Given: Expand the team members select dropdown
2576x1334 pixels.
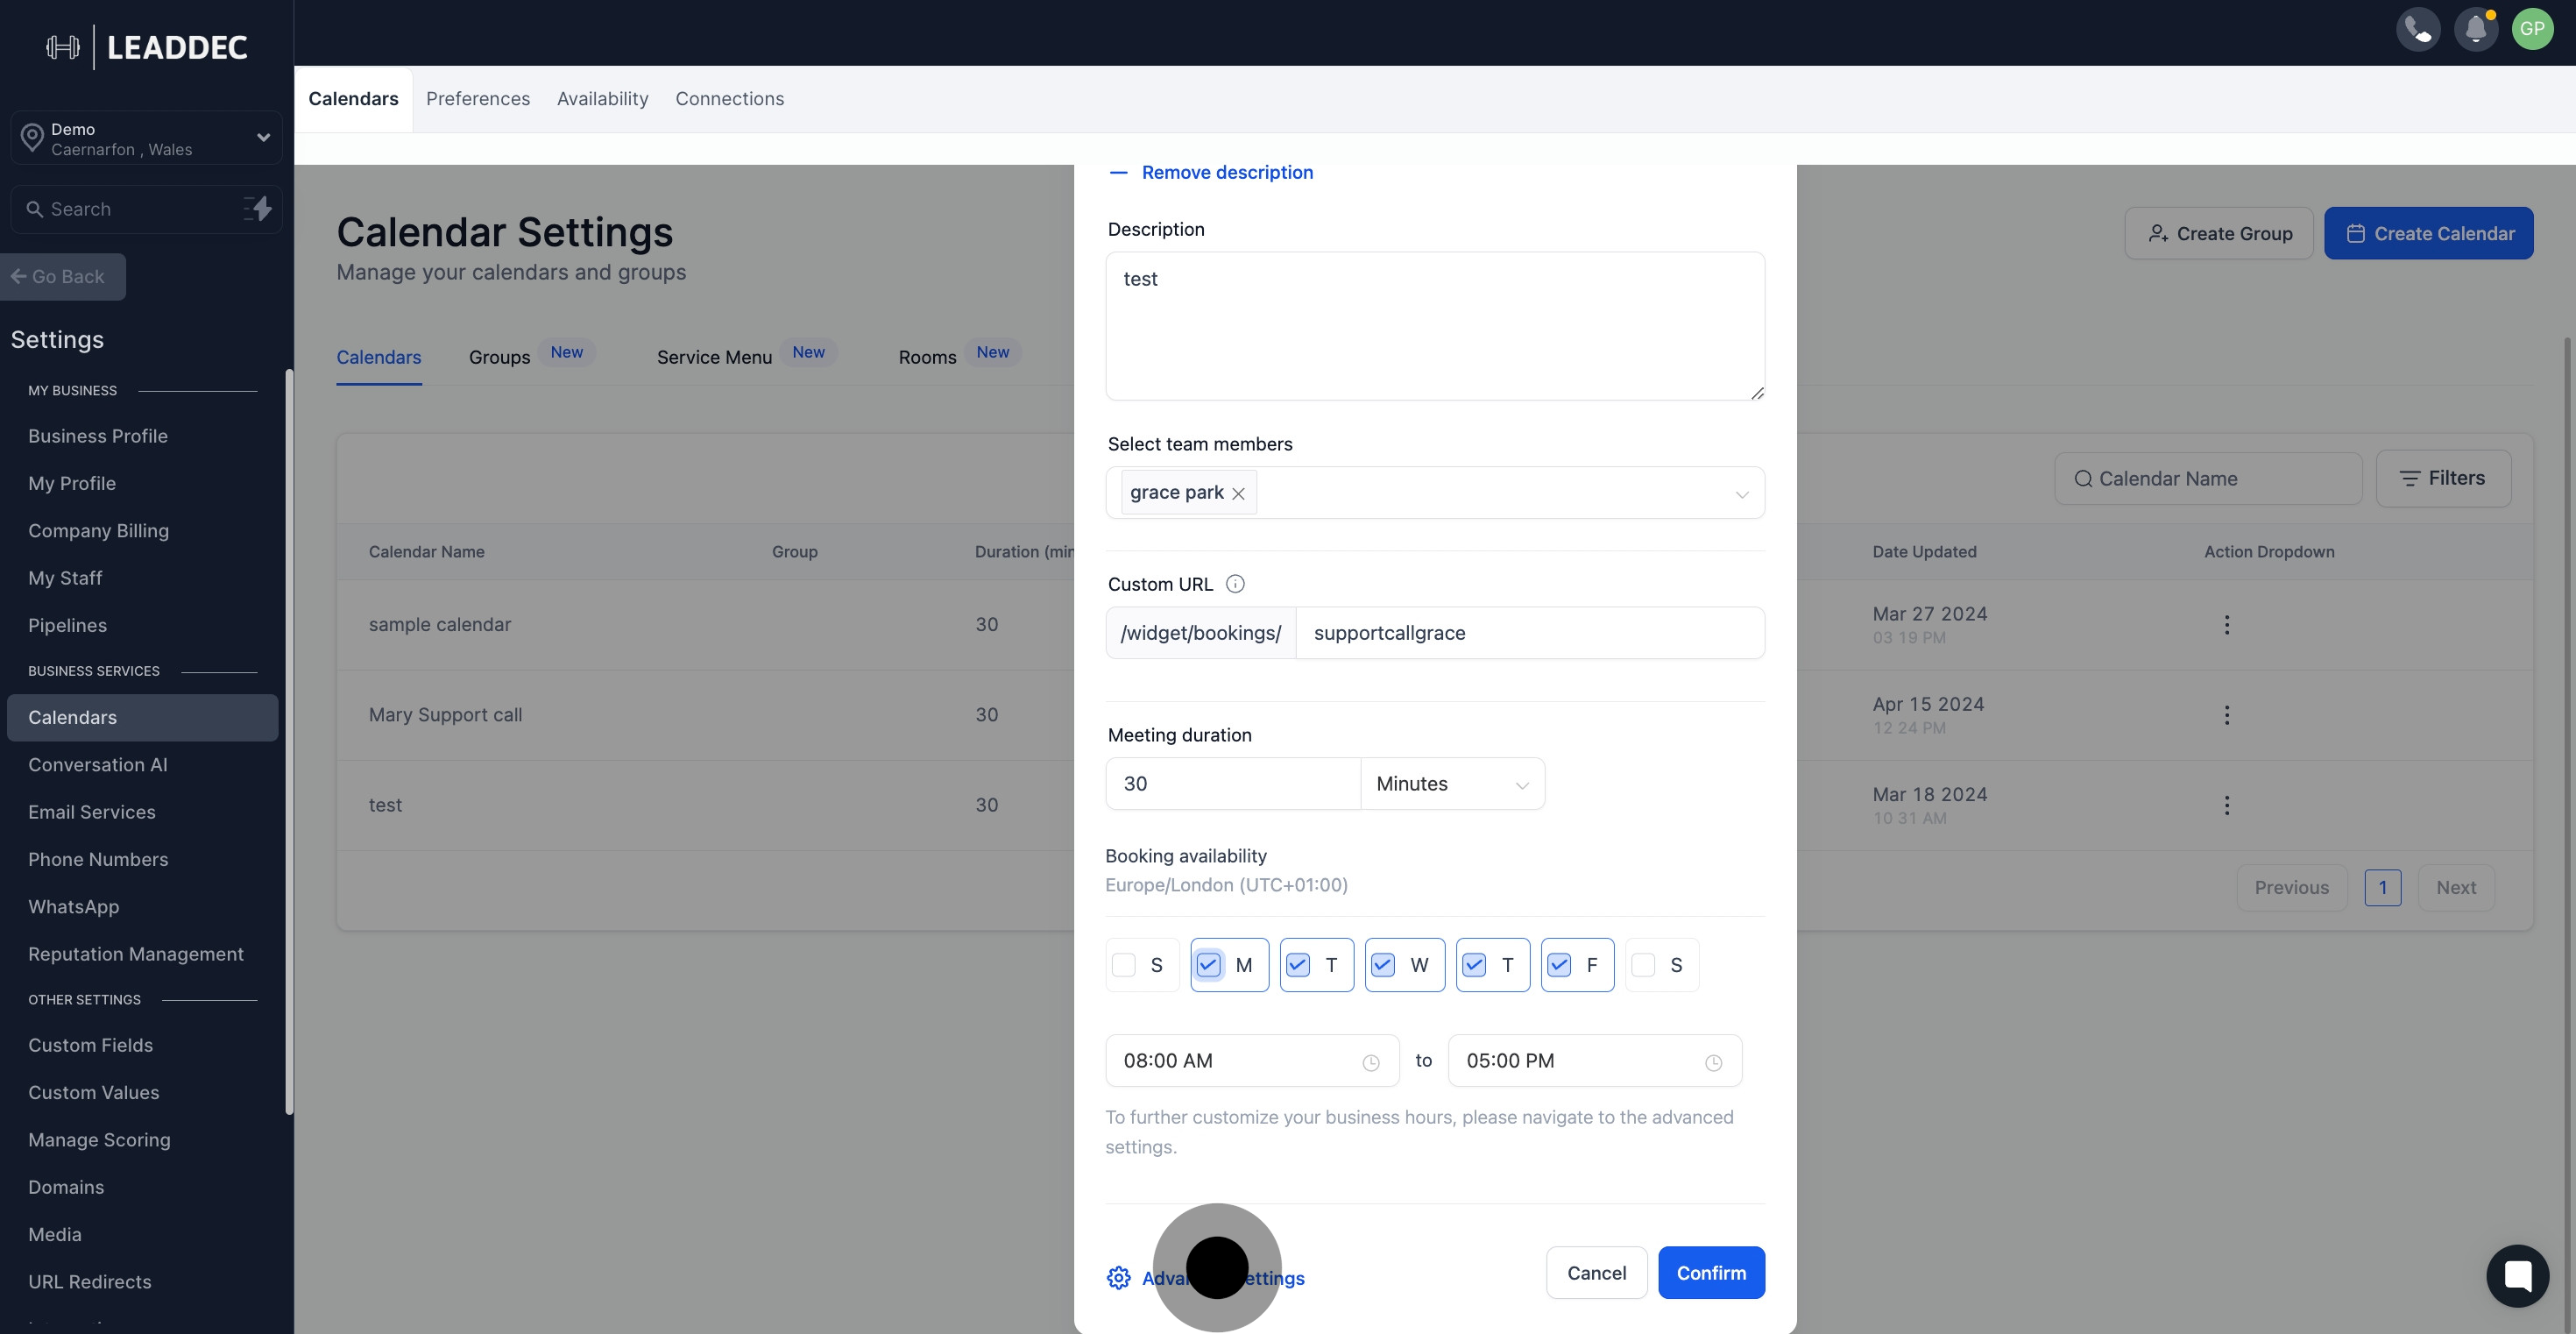Looking at the screenshot, I should click(1741, 494).
